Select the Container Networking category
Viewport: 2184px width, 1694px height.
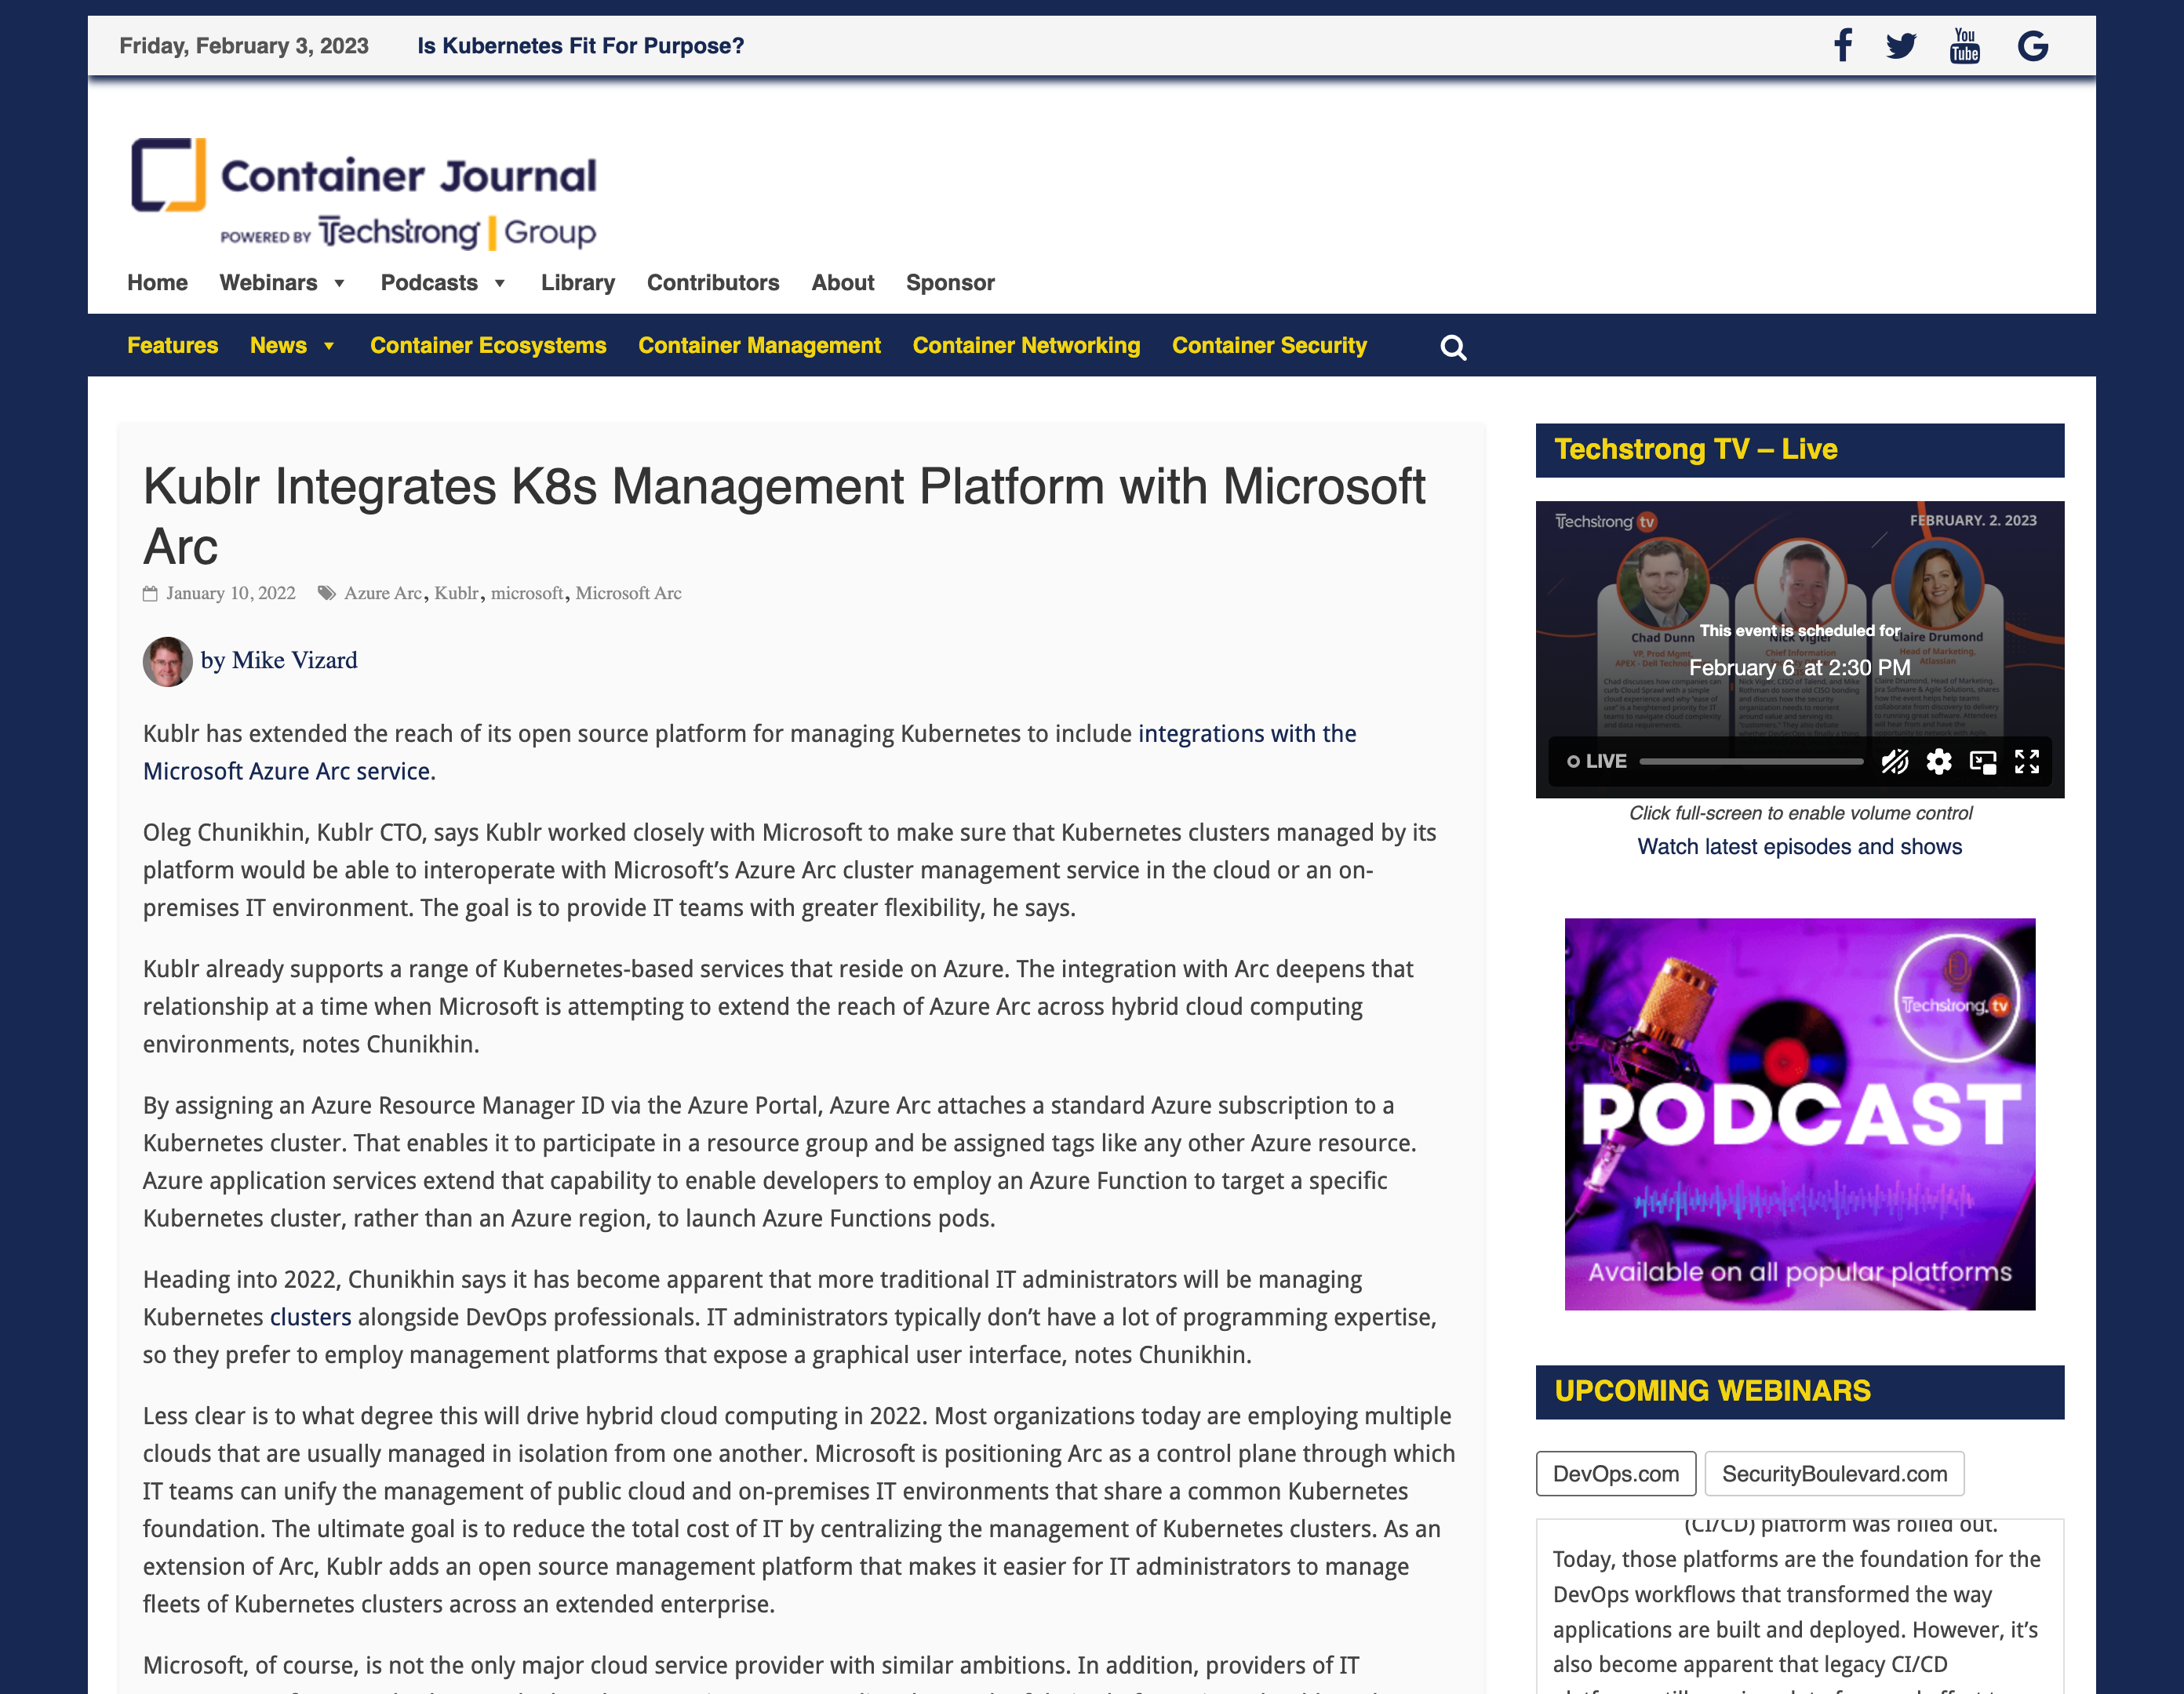click(1026, 345)
